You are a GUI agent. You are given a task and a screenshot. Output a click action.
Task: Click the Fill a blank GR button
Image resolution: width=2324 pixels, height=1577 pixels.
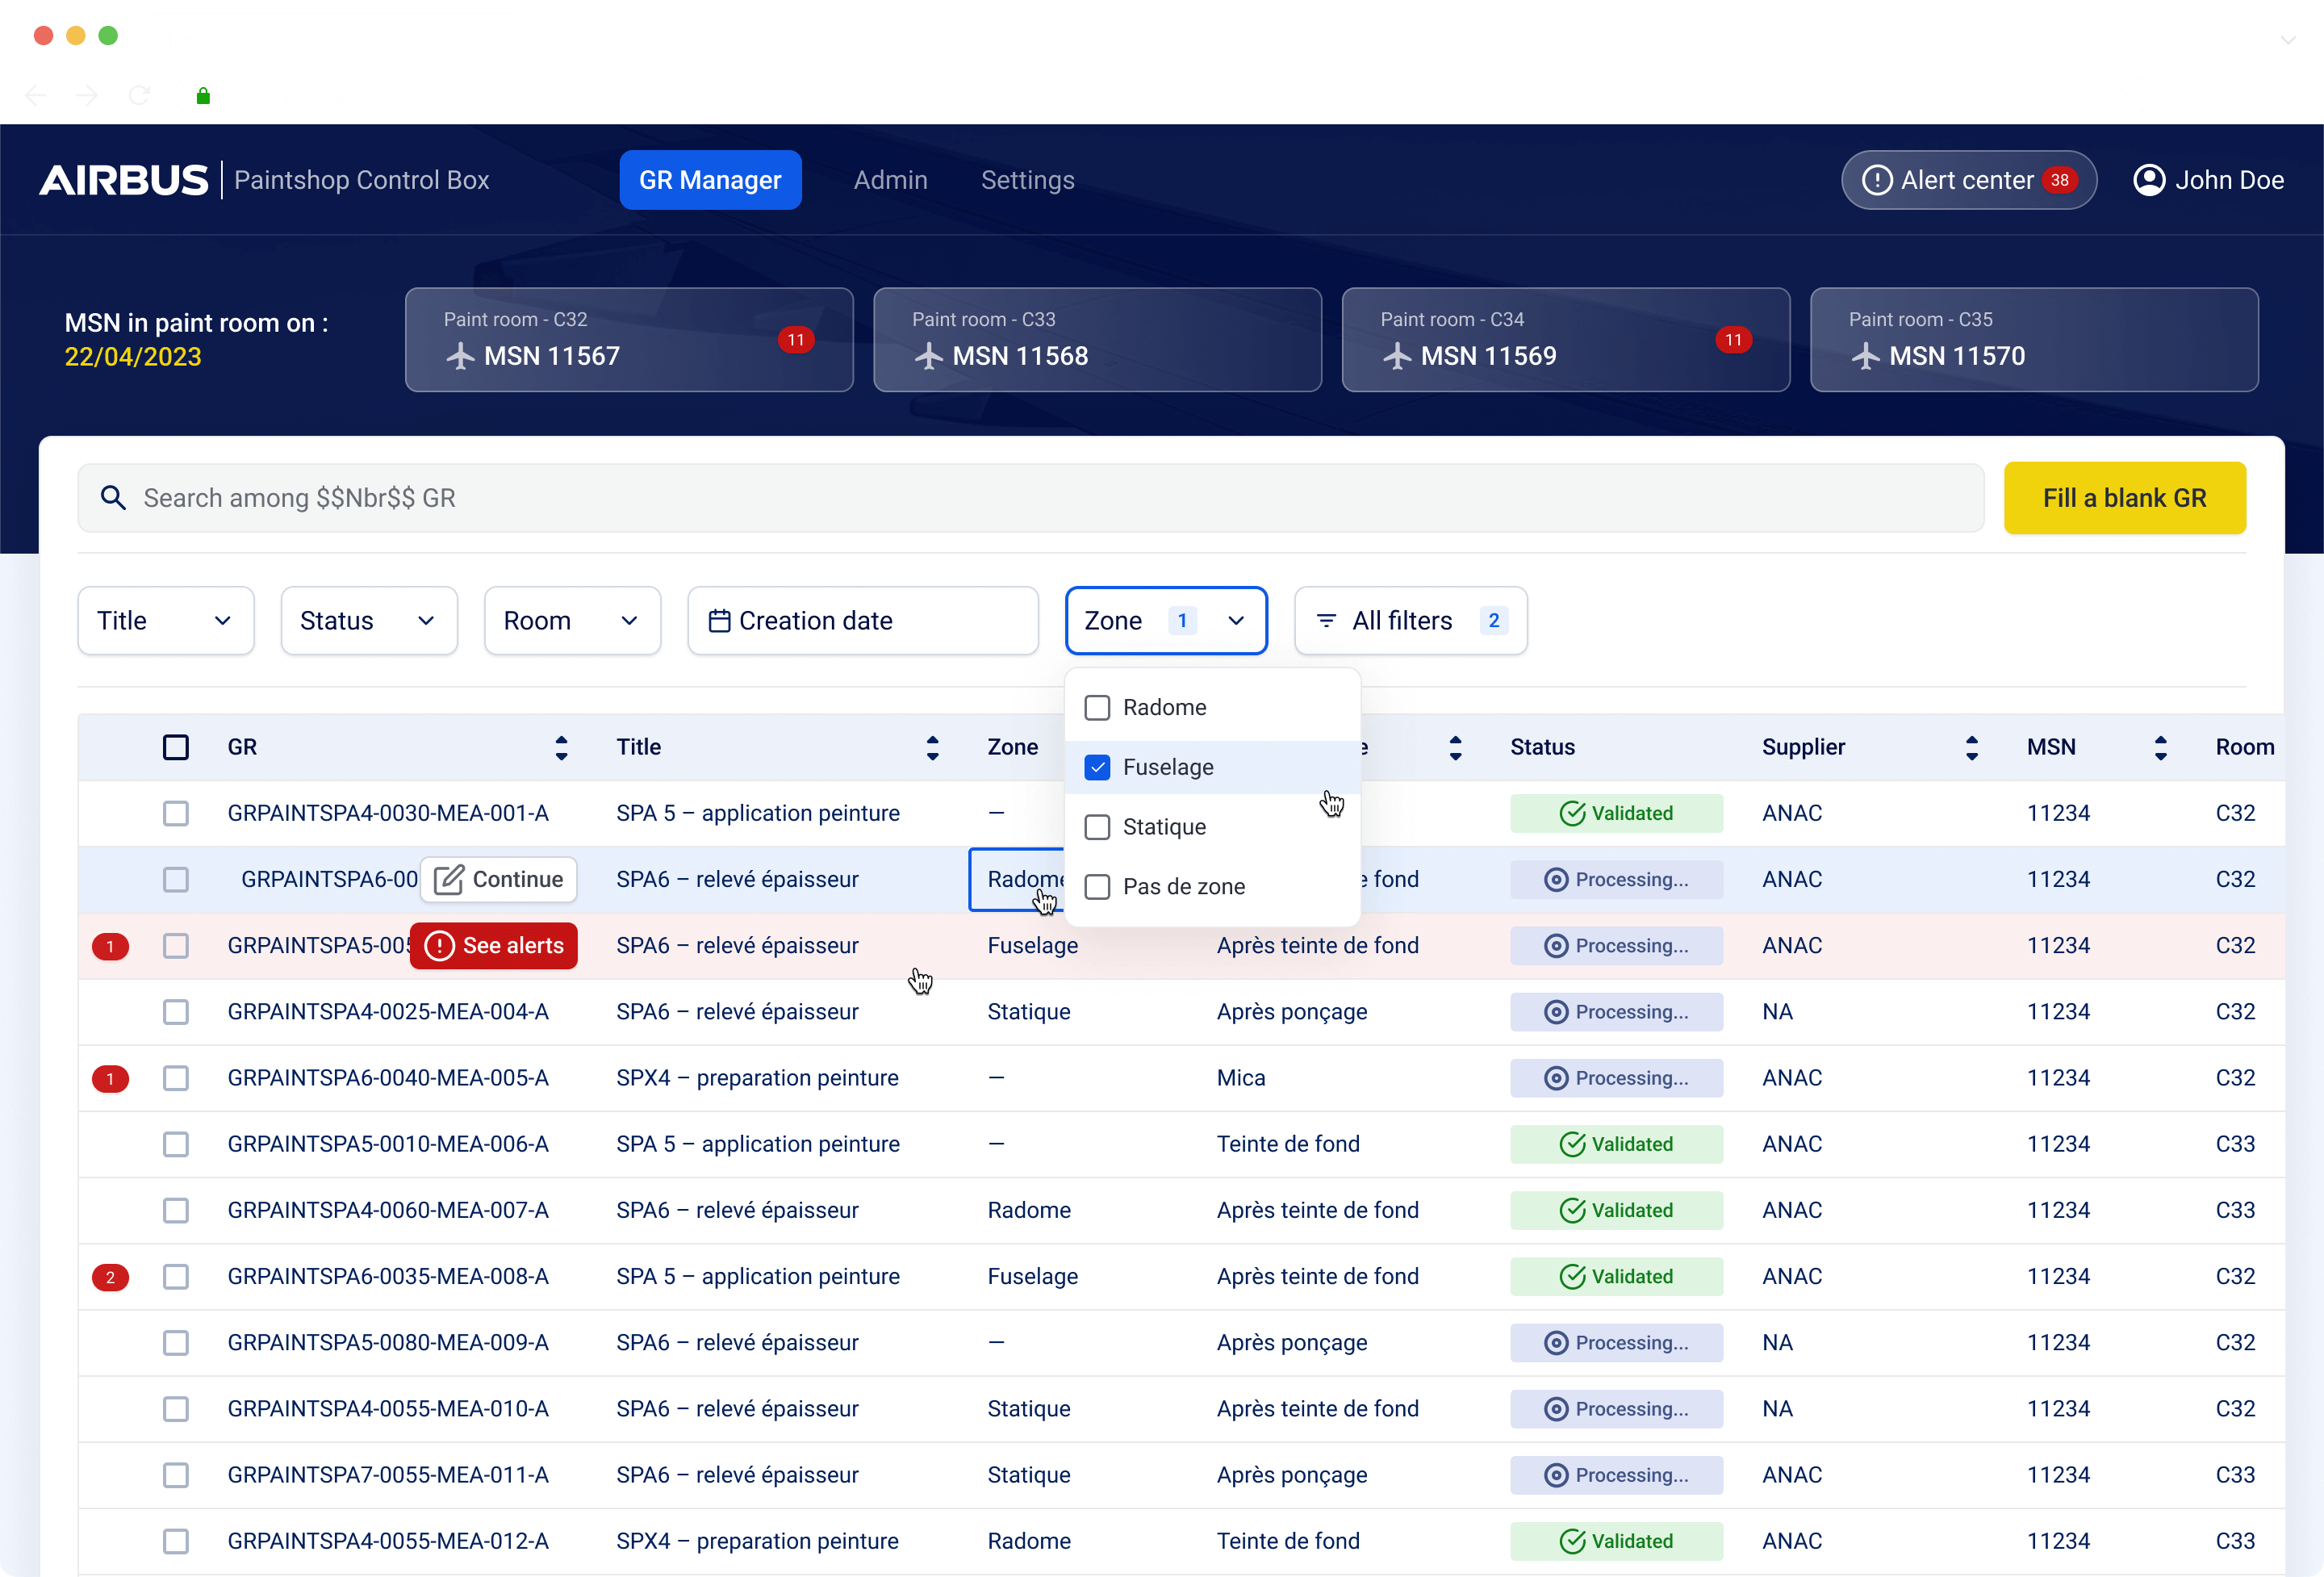(x=2125, y=497)
